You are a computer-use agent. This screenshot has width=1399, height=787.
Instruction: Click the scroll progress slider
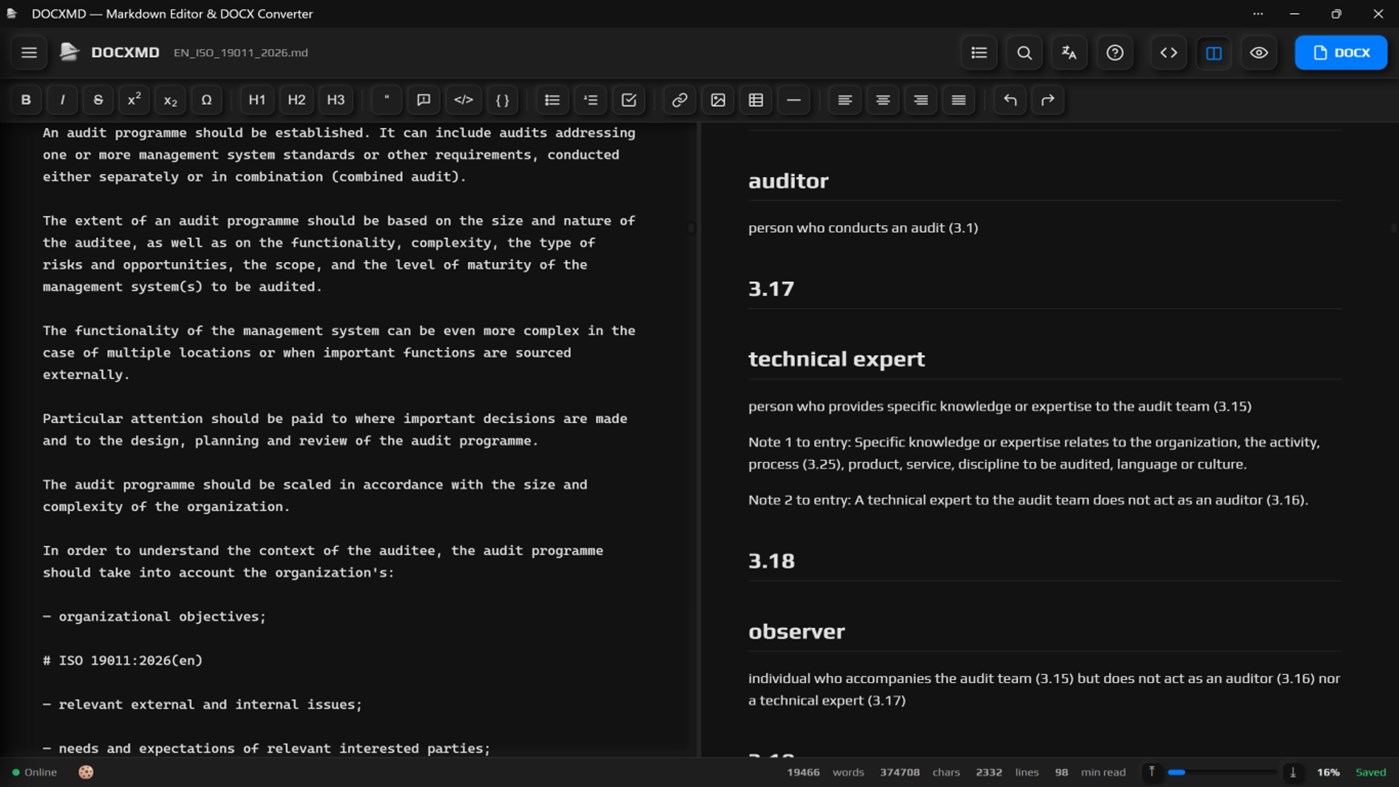(x=1222, y=772)
